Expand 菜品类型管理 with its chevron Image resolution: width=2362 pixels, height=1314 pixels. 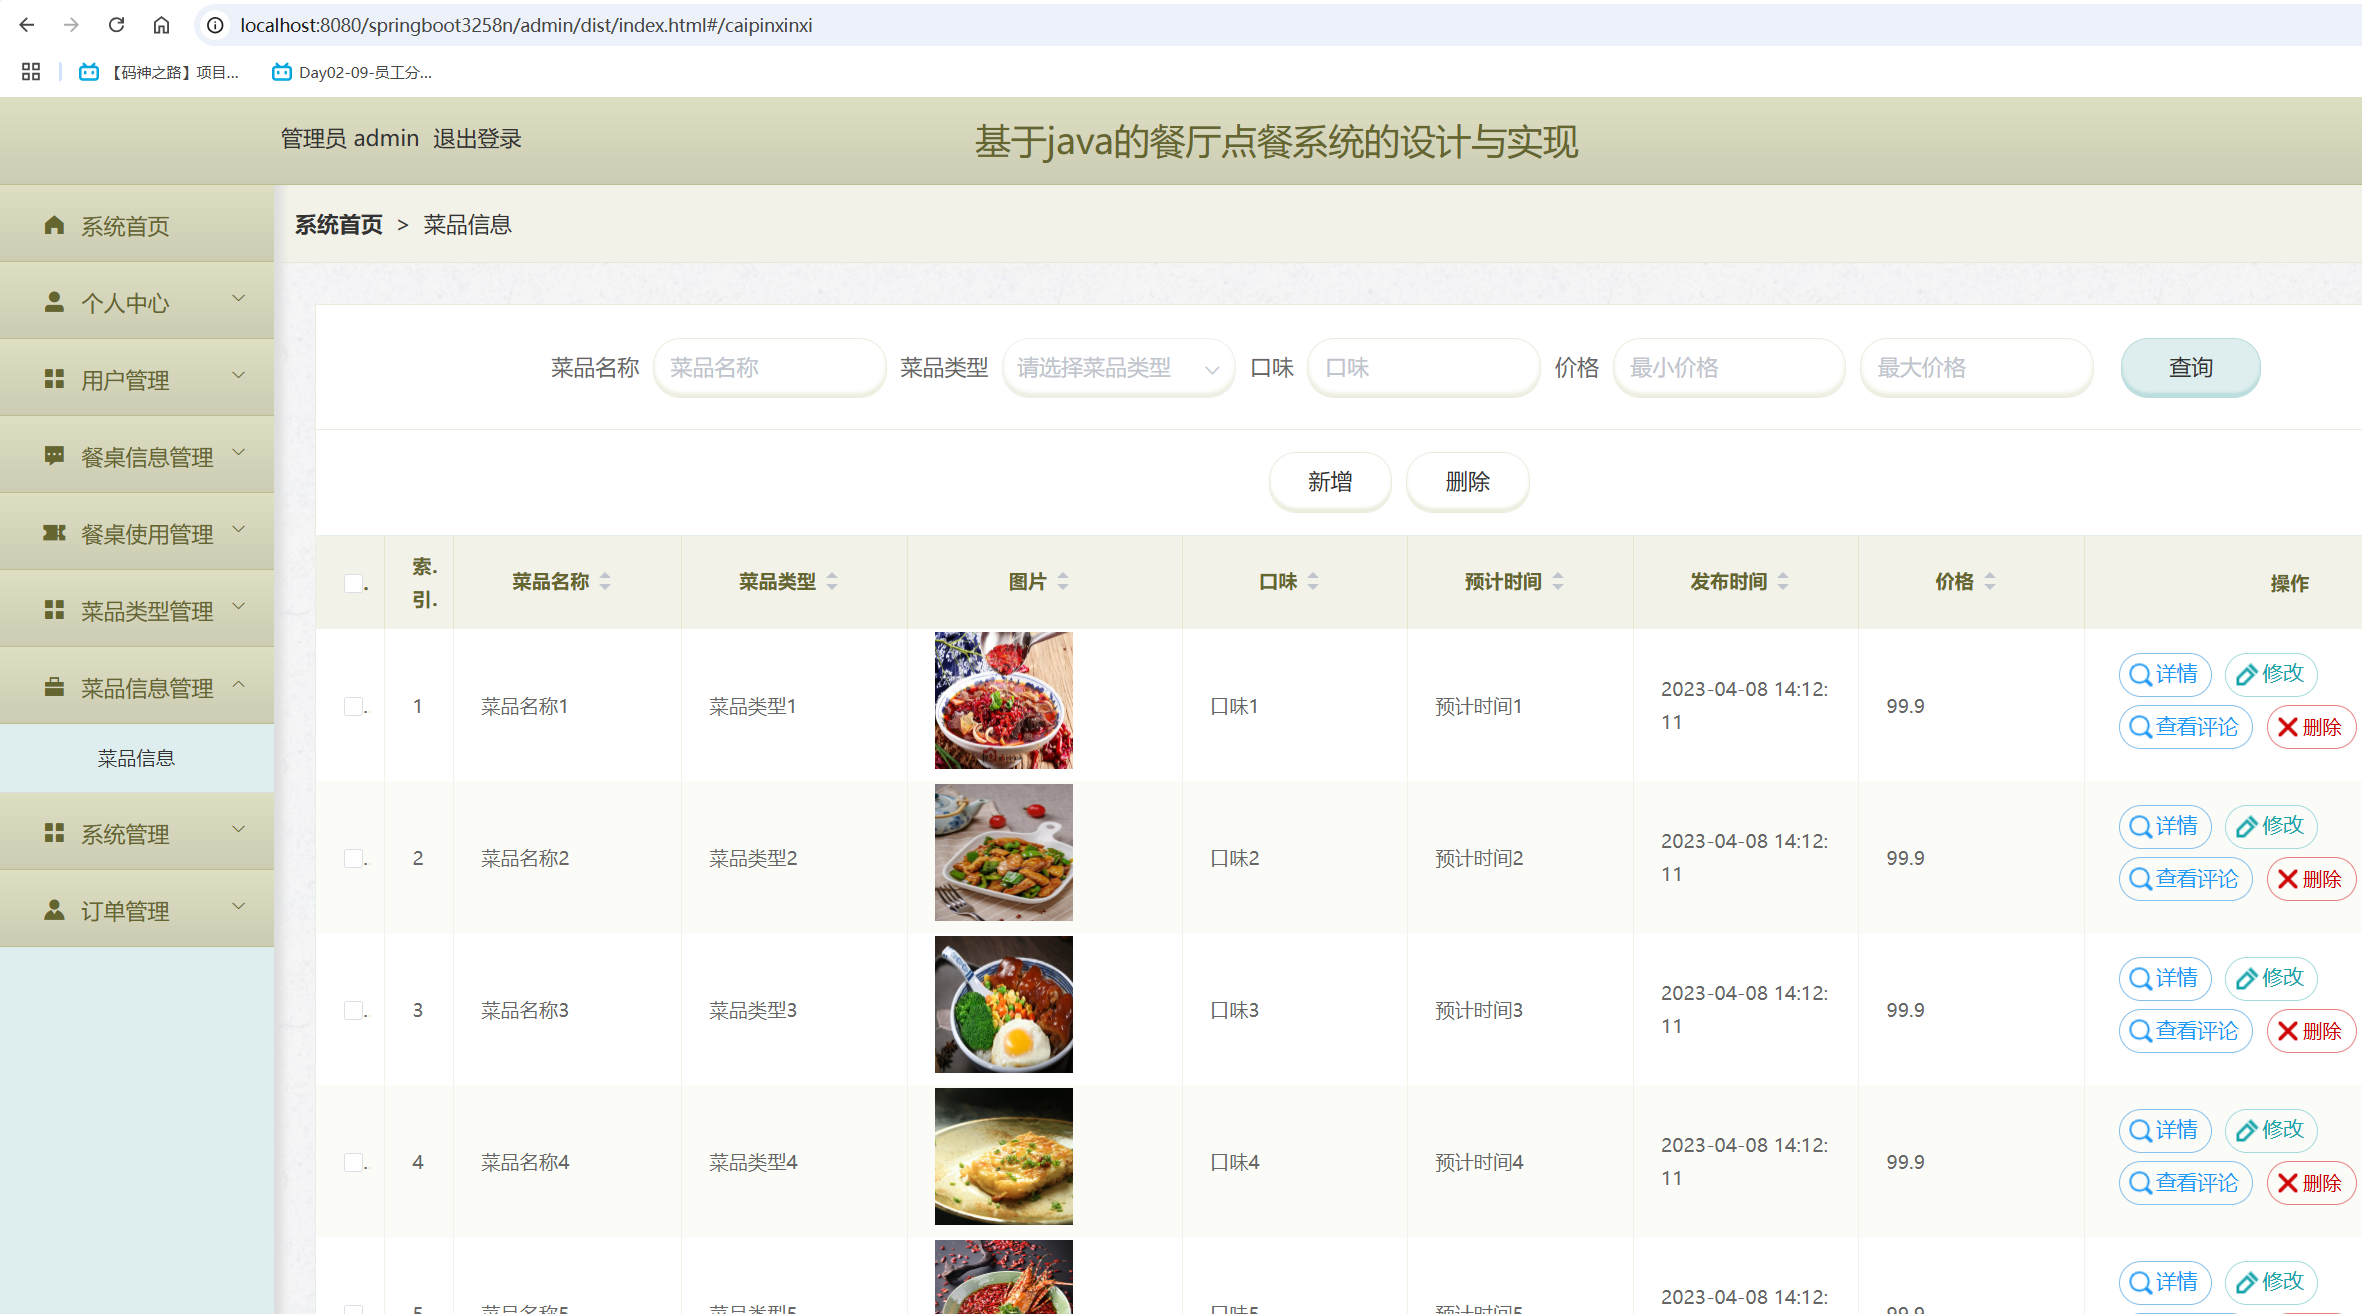239,606
